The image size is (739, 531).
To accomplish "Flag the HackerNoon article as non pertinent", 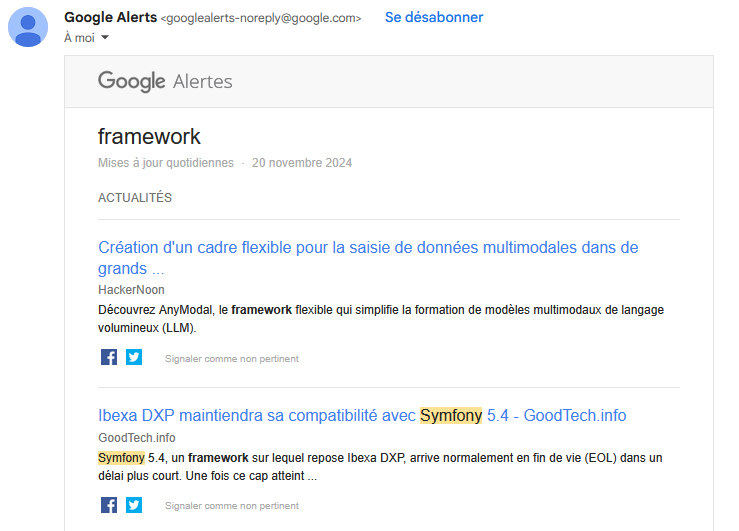I will click(x=231, y=359).
